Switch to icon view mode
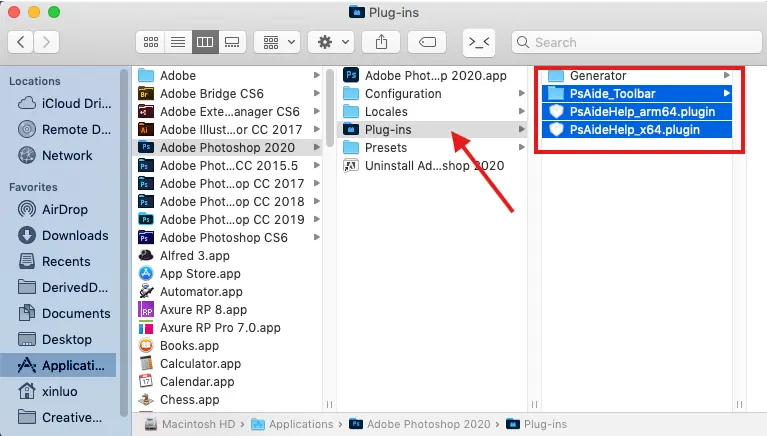 click(x=151, y=42)
